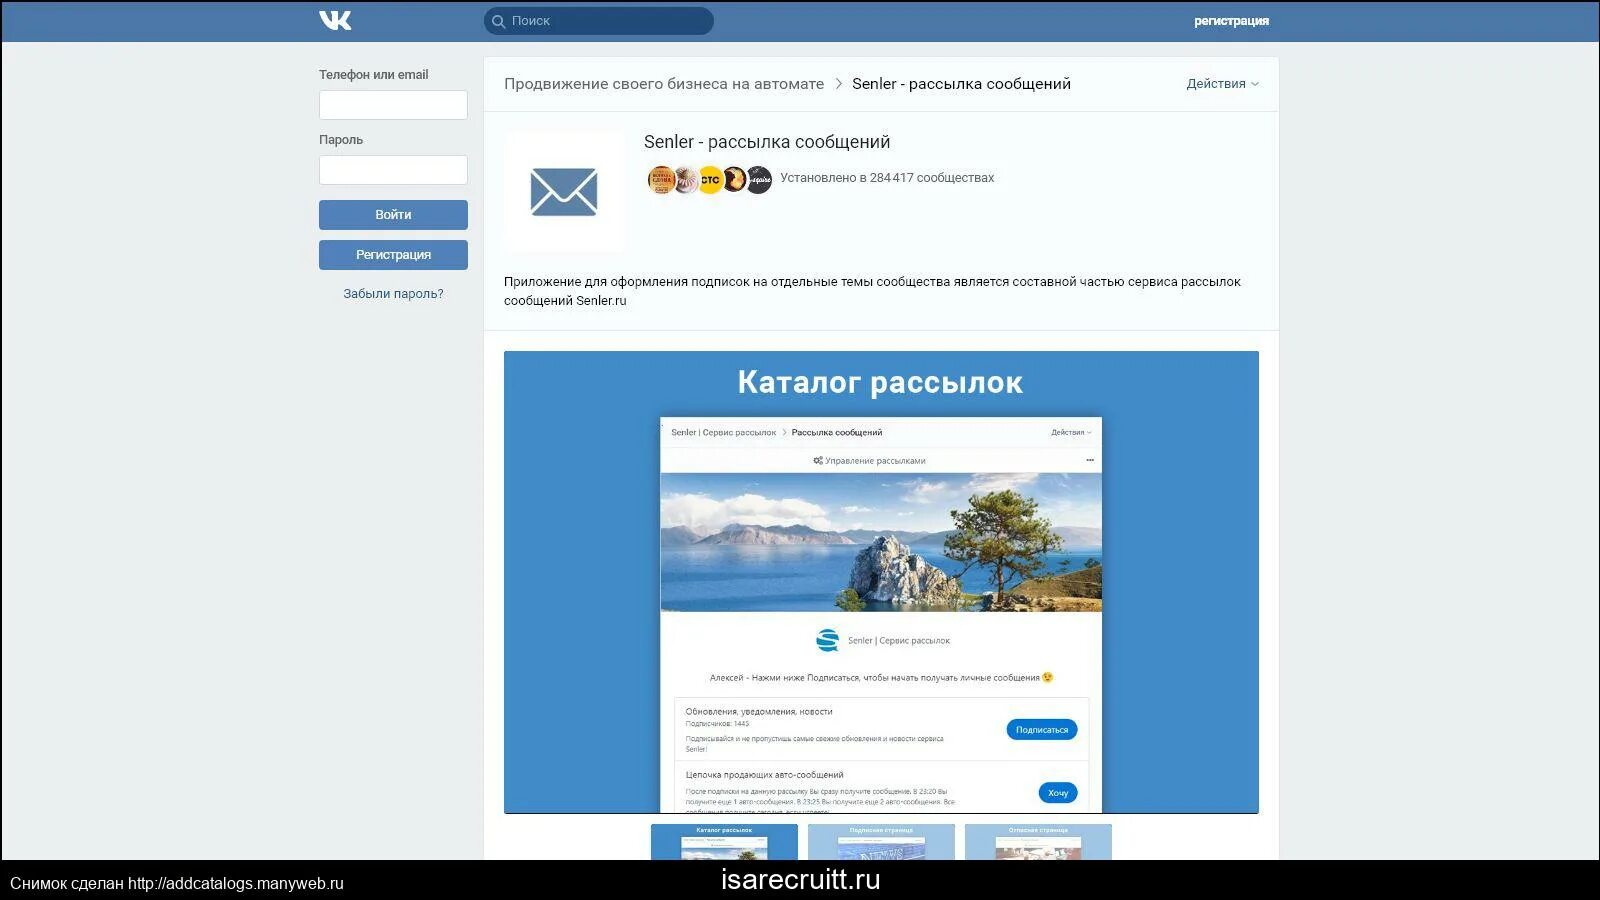Screen dimensions: 1600x900
Task: Click the Регистрация button in sidebar
Action: 393,255
